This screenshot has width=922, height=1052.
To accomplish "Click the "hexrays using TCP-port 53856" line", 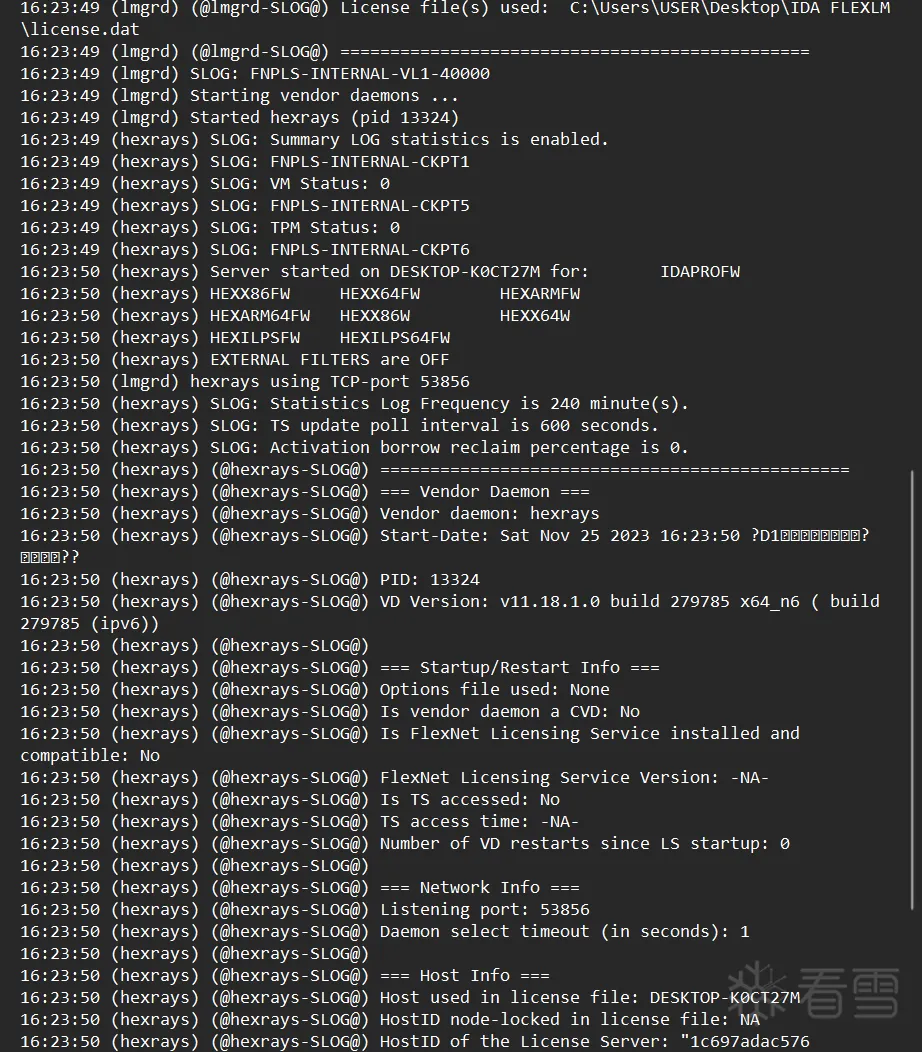I will click(329, 382).
